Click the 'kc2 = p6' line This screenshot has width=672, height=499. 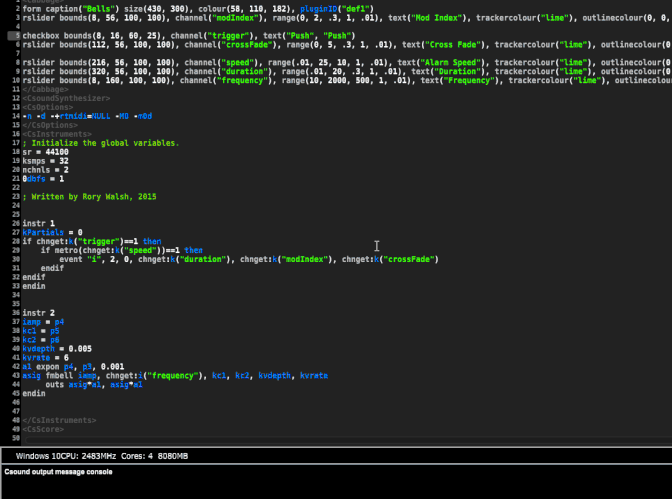coord(41,340)
